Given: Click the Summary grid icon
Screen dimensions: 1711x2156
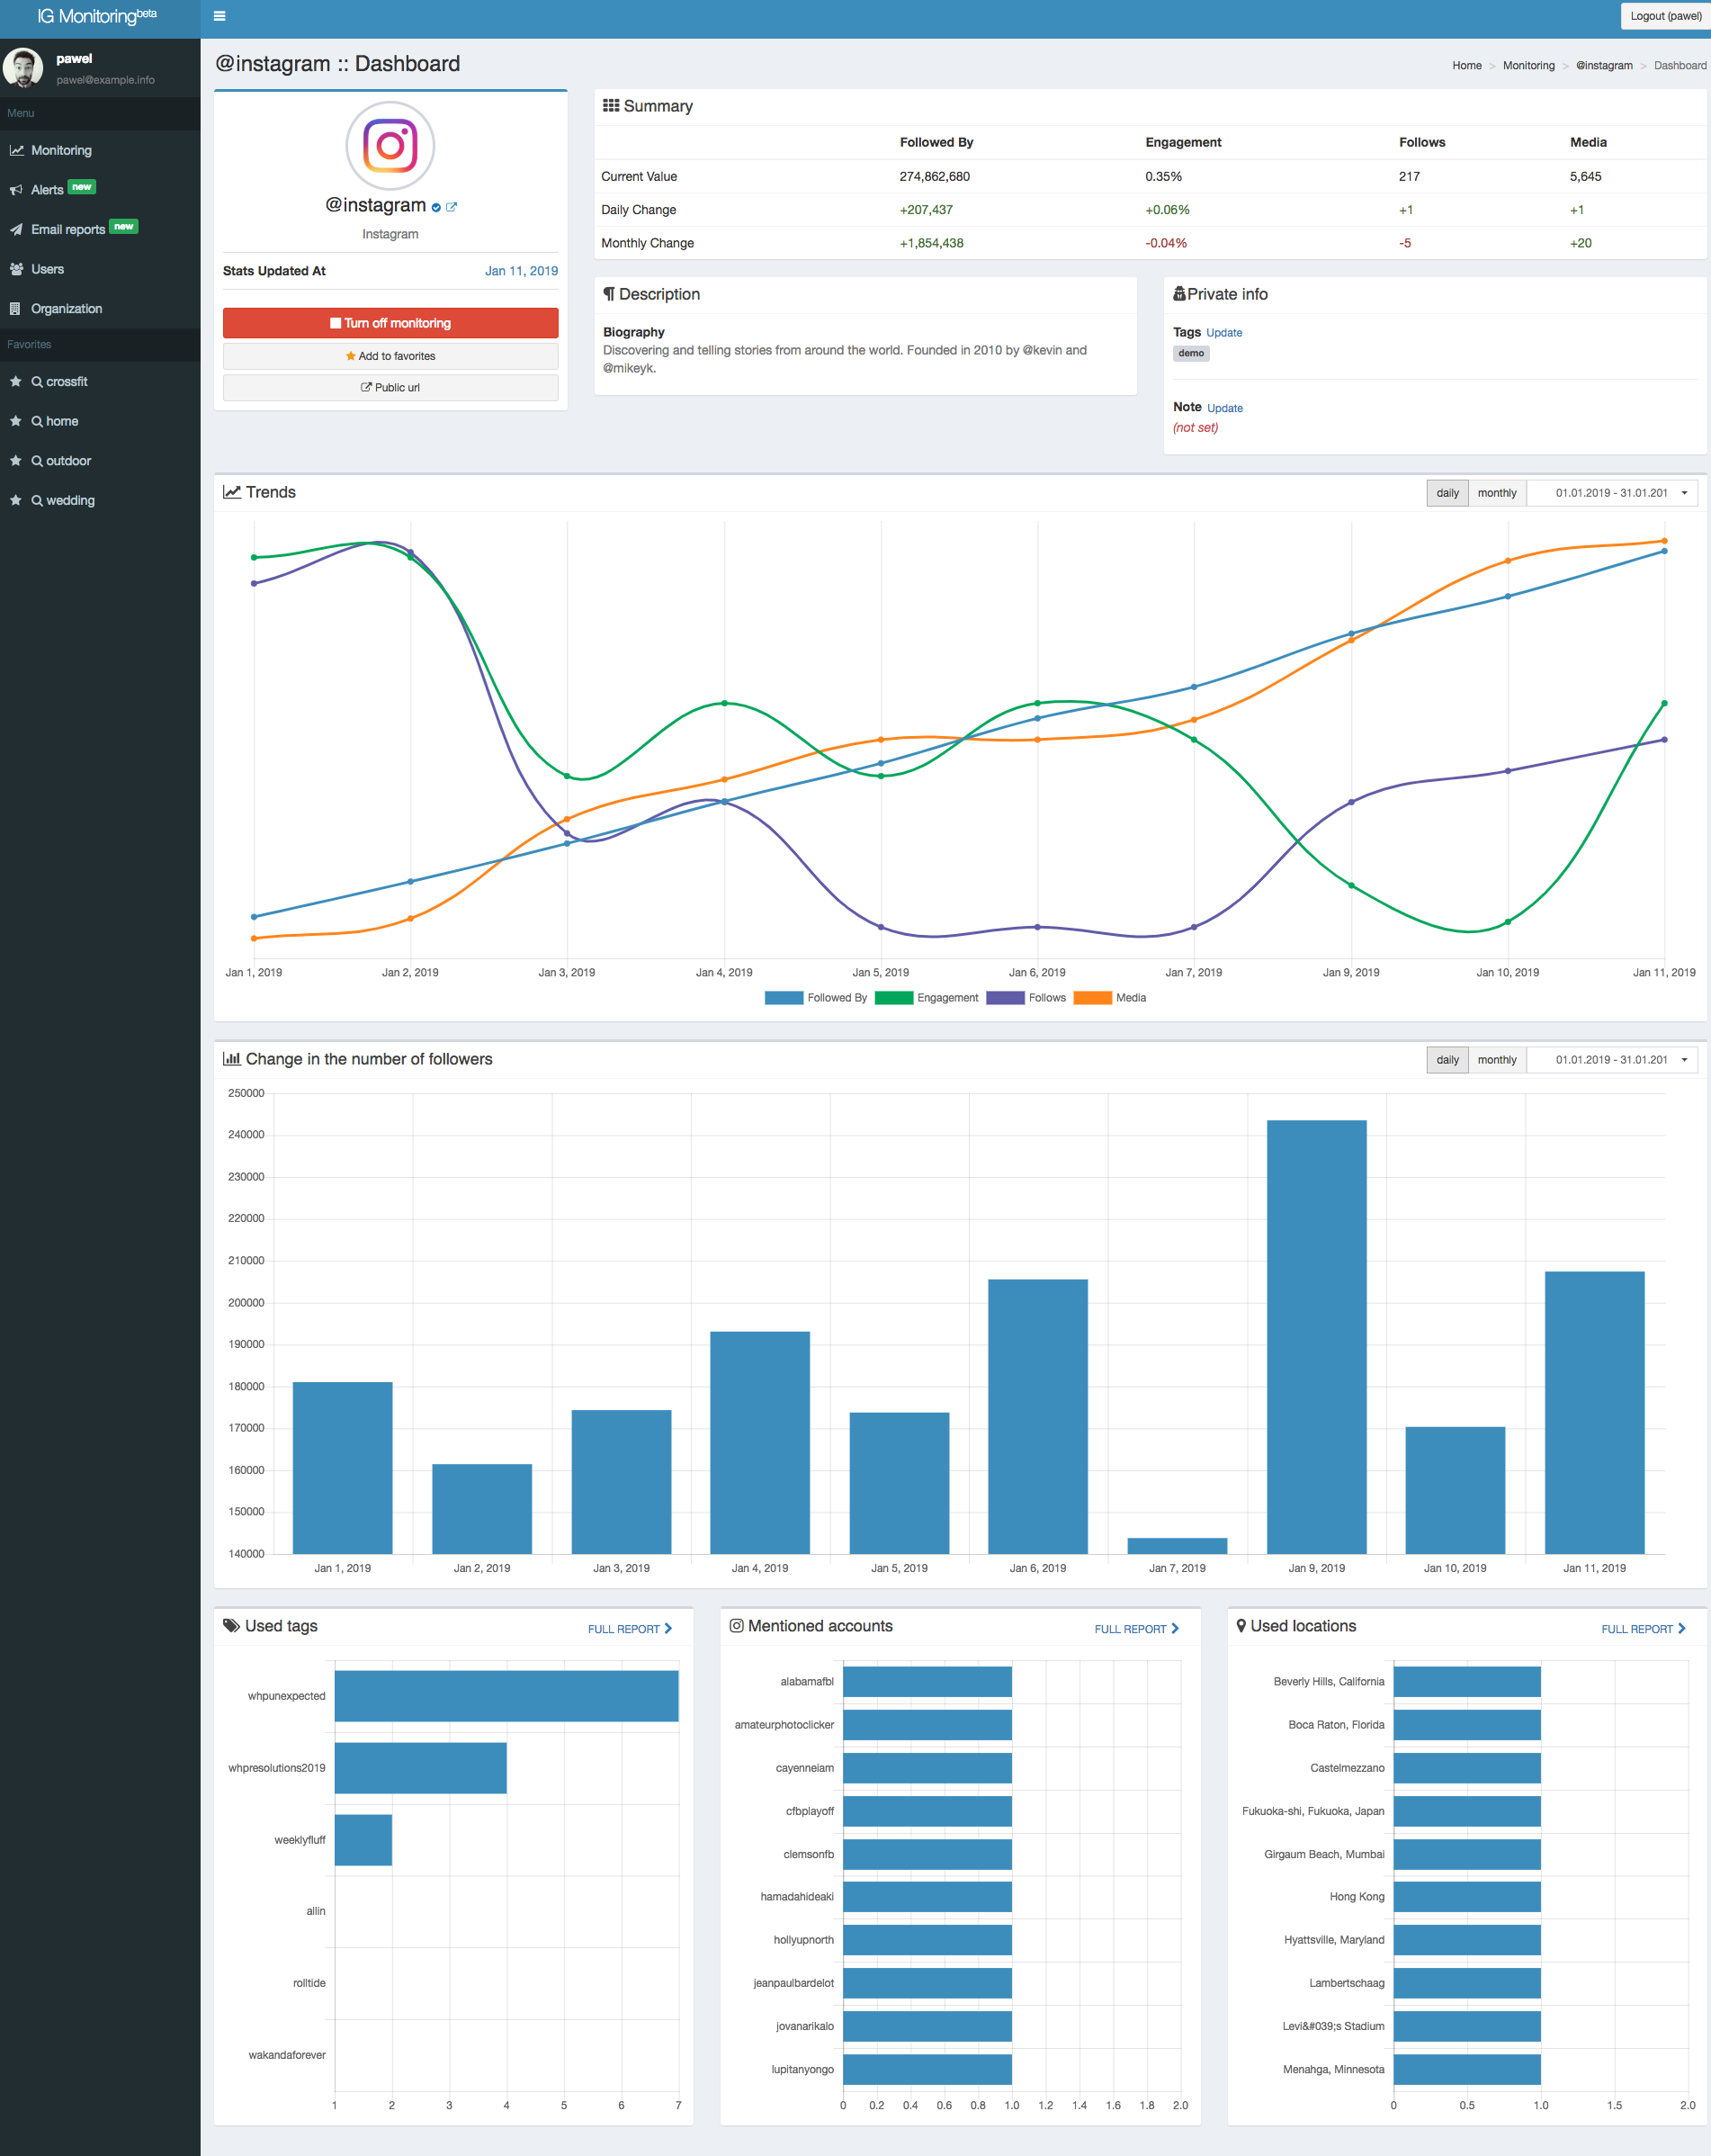Looking at the screenshot, I should coord(611,105).
